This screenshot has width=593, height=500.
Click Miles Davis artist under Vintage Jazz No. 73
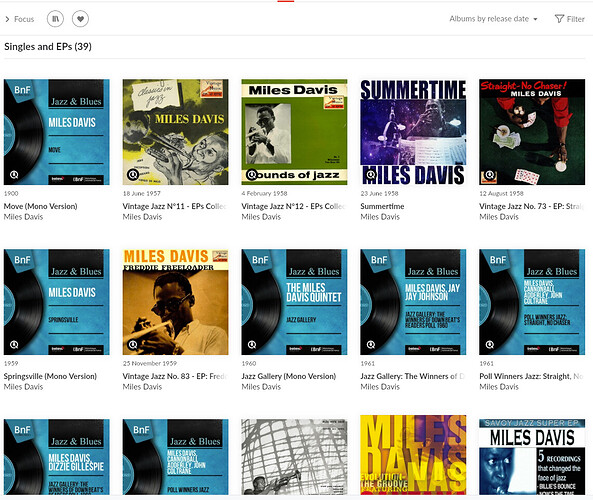point(499,217)
